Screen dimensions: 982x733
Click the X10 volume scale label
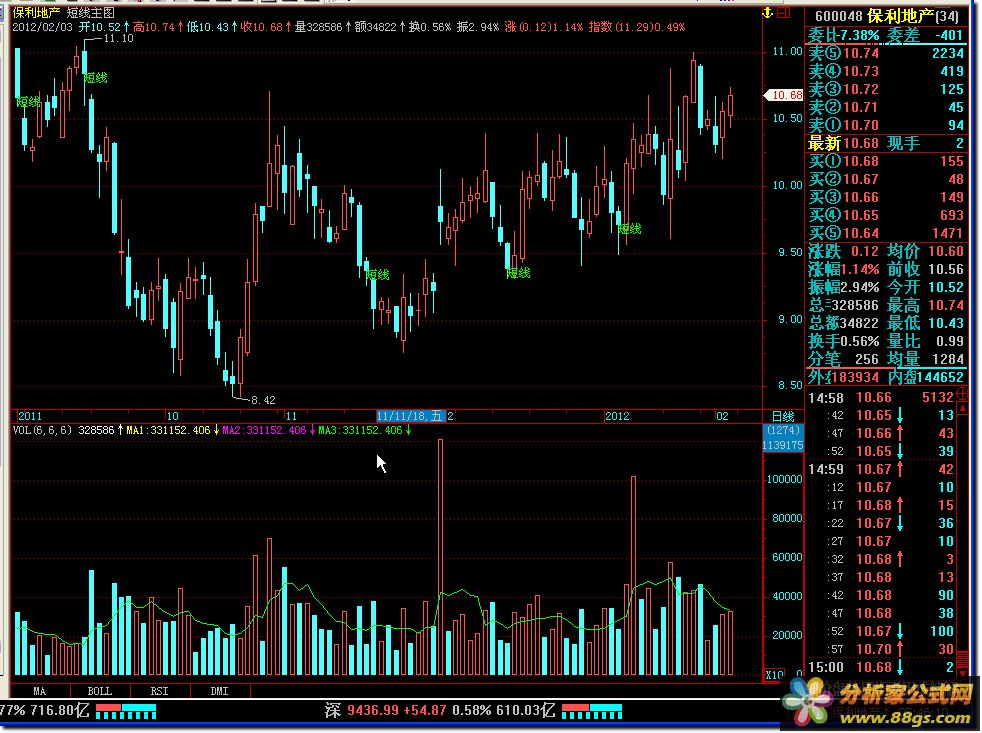[x=774, y=675]
